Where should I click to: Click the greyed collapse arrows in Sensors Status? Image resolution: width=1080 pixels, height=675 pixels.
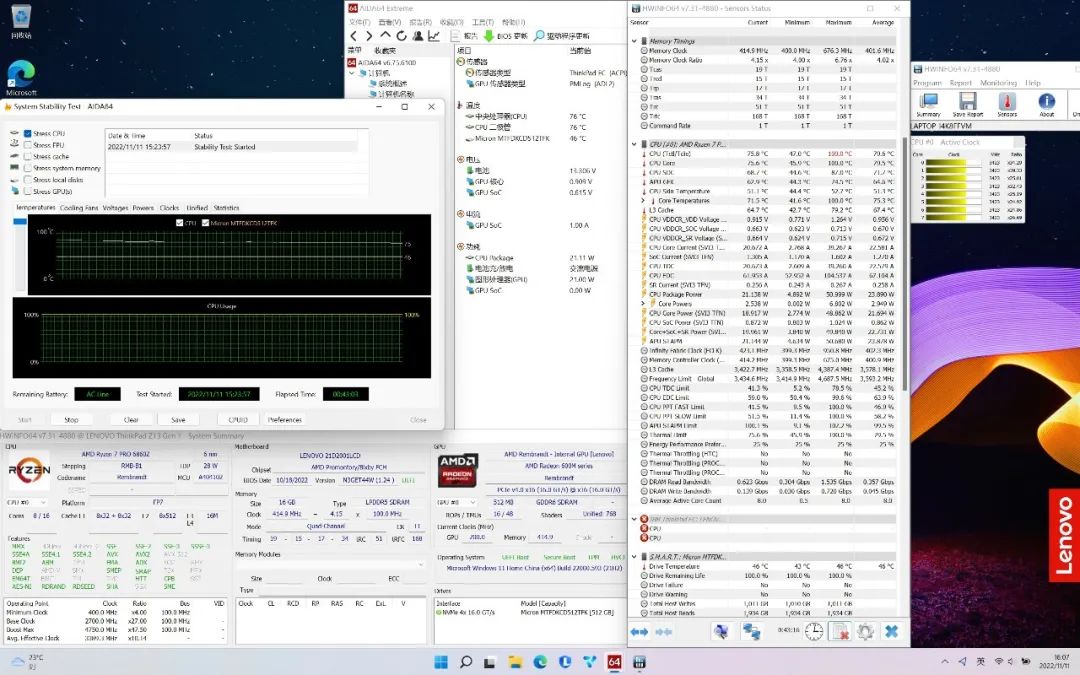pos(663,632)
